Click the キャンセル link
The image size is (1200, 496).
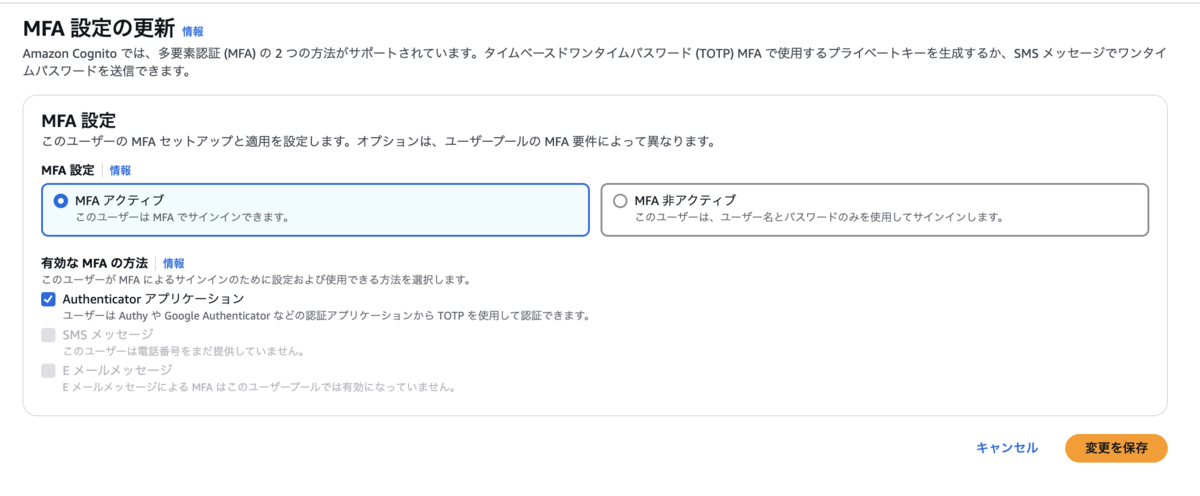point(1007,448)
